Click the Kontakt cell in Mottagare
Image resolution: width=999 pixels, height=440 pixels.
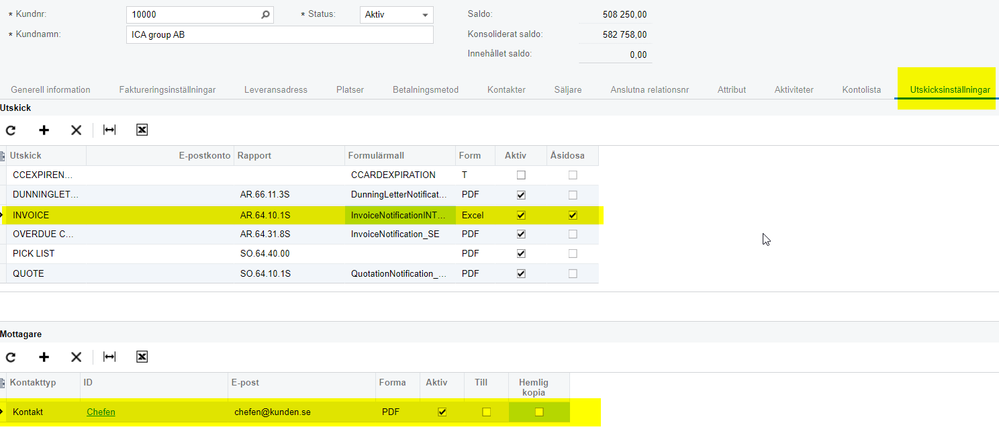[43, 412]
